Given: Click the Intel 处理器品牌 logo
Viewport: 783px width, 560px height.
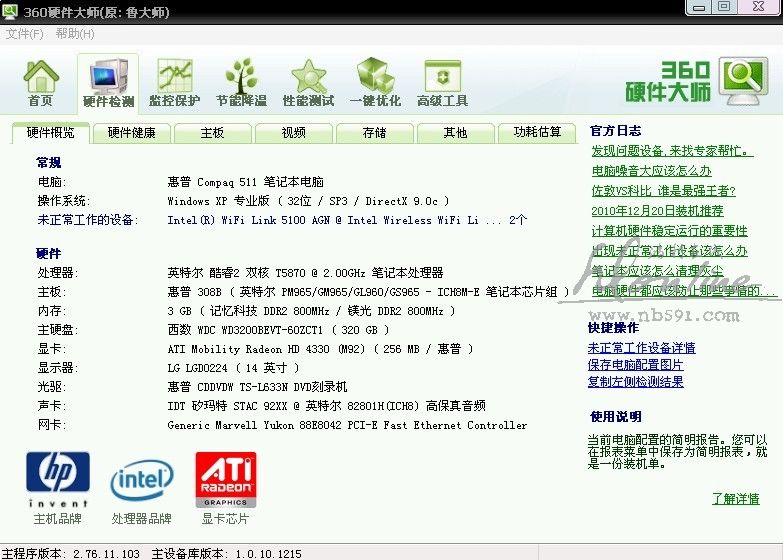Looking at the screenshot, I should (142, 480).
